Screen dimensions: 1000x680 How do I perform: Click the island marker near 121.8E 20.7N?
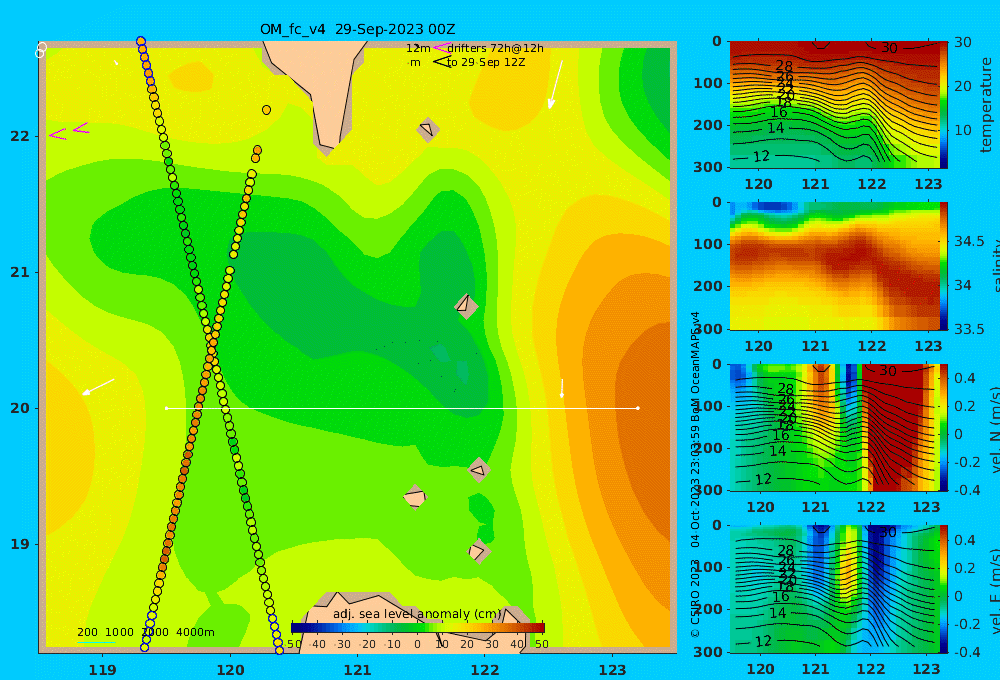[x=466, y=306]
